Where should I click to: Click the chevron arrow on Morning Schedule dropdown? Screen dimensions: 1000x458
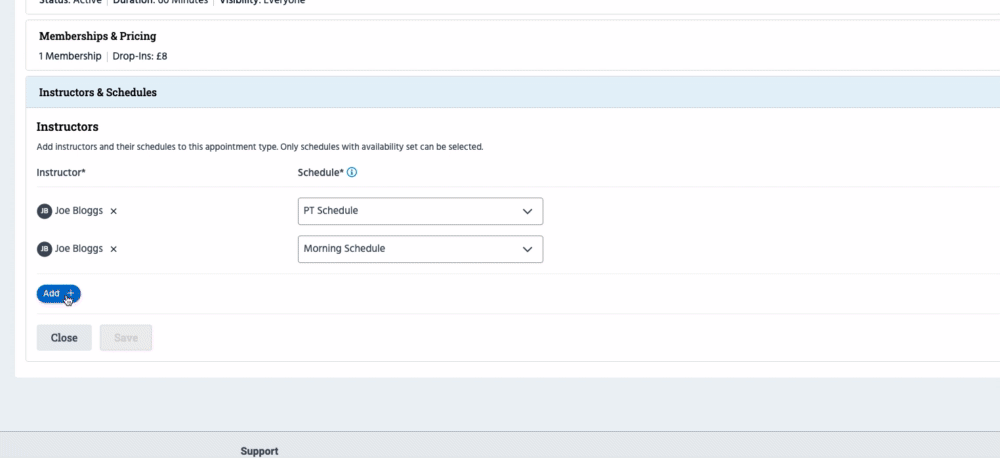tap(527, 249)
